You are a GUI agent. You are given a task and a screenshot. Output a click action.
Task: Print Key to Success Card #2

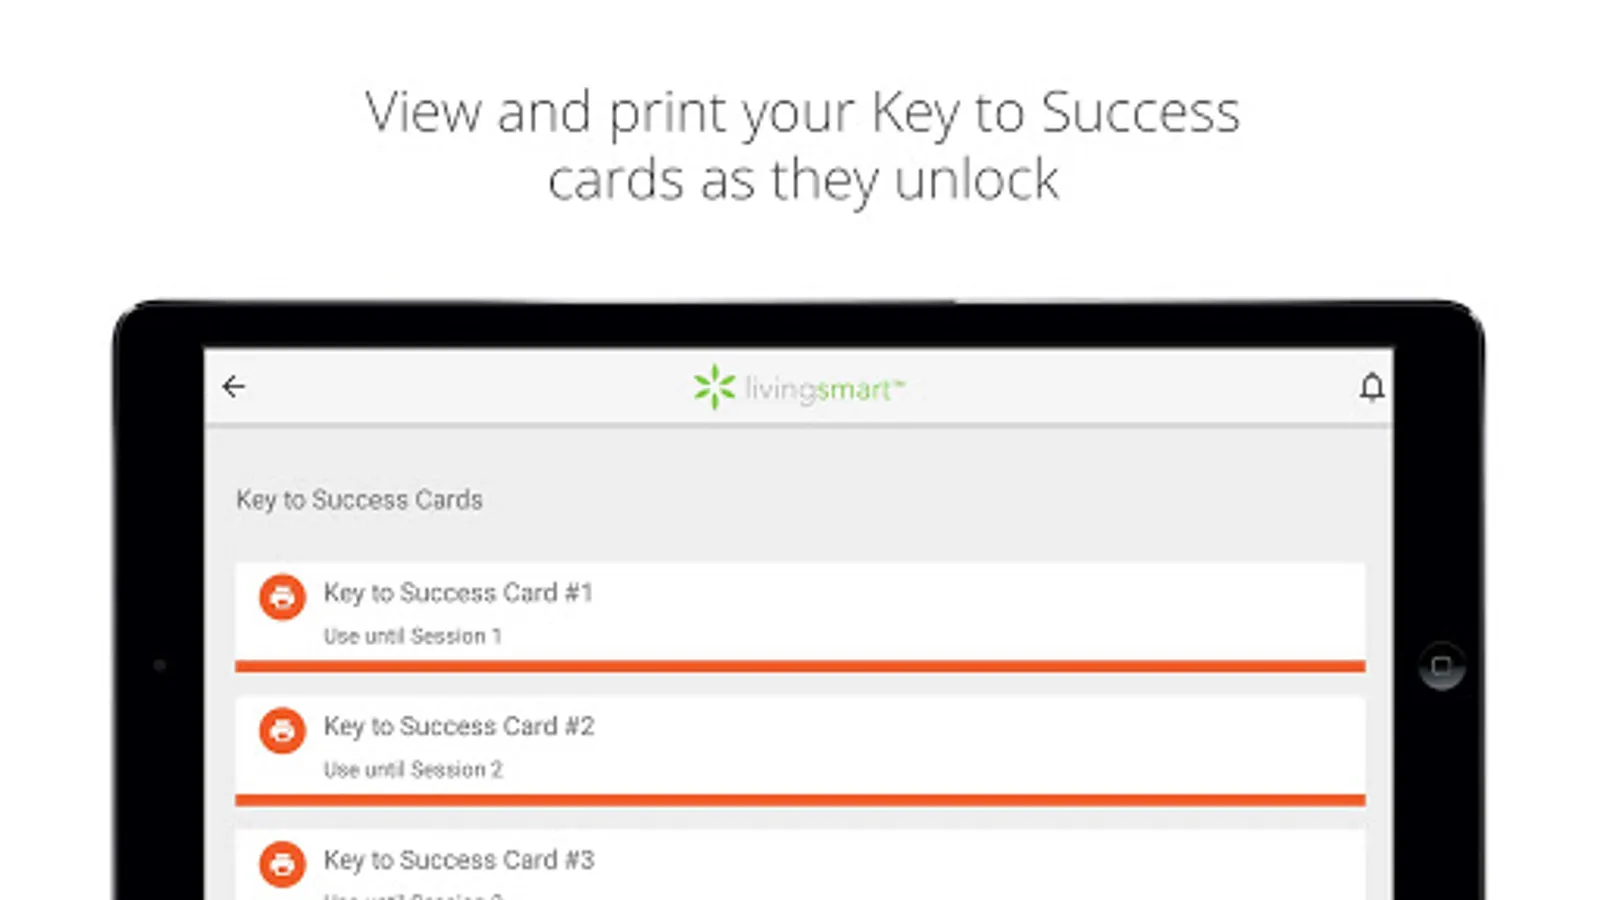click(x=282, y=731)
